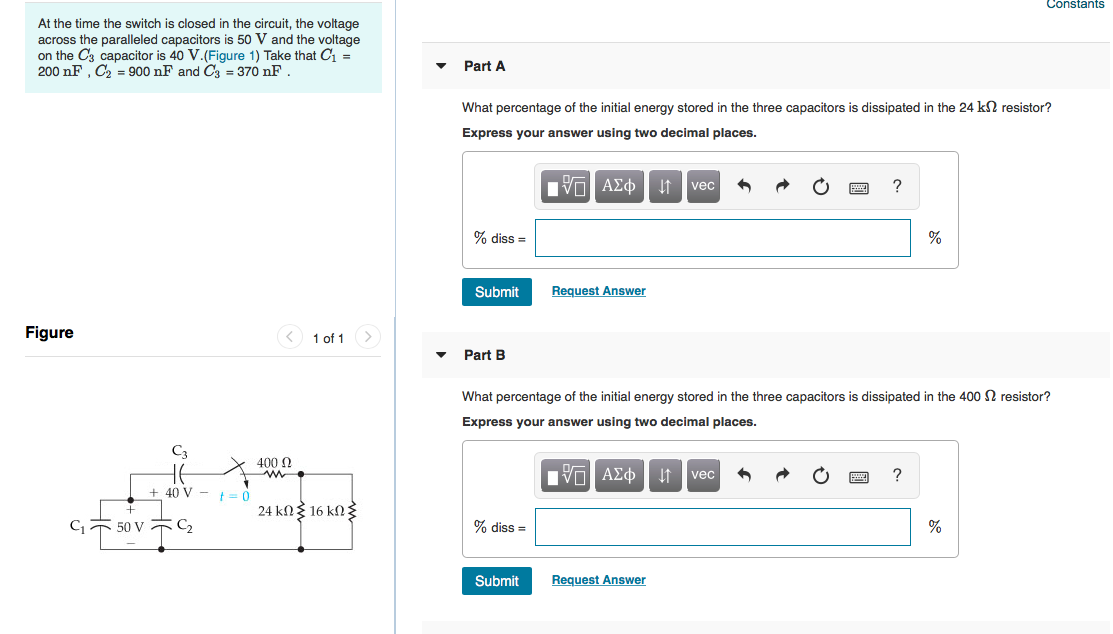Select the equation templates icon in Part A
Image resolution: width=1113 pixels, height=634 pixels.
565,186
